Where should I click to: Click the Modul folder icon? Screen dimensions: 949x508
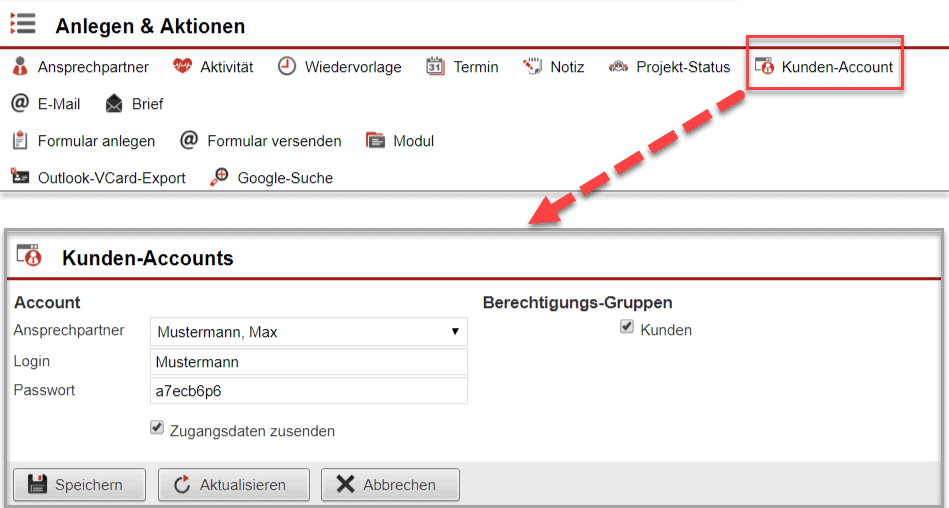[375, 141]
